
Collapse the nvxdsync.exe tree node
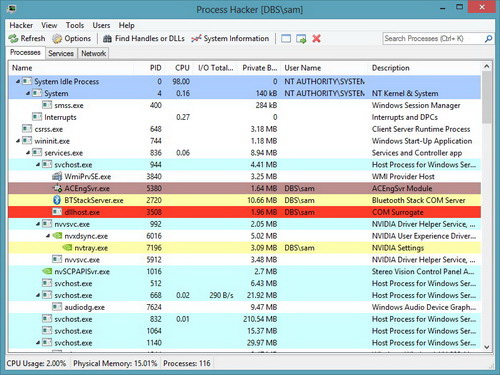tap(48, 236)
